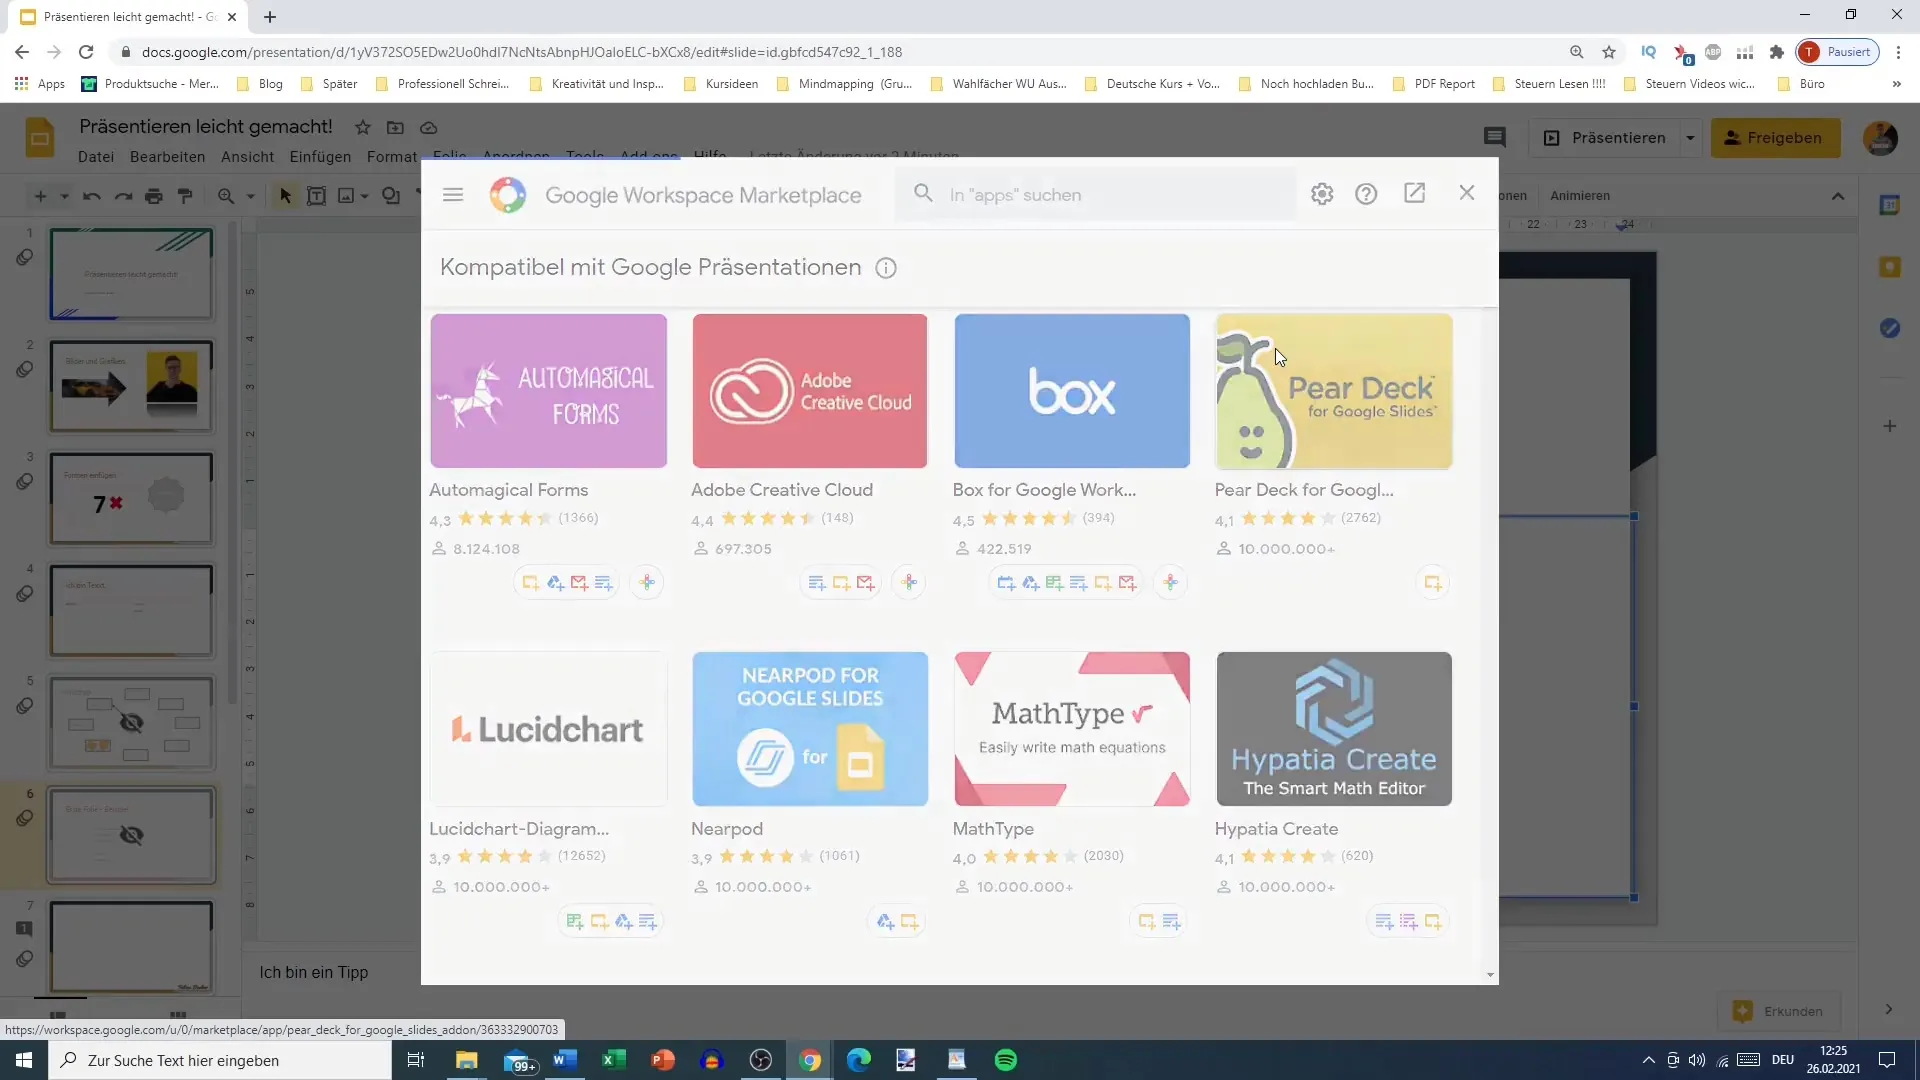The image size is (1920, 1080).
Task: Close the Workspace Marketplace dialog
Action: (1467, 193)
